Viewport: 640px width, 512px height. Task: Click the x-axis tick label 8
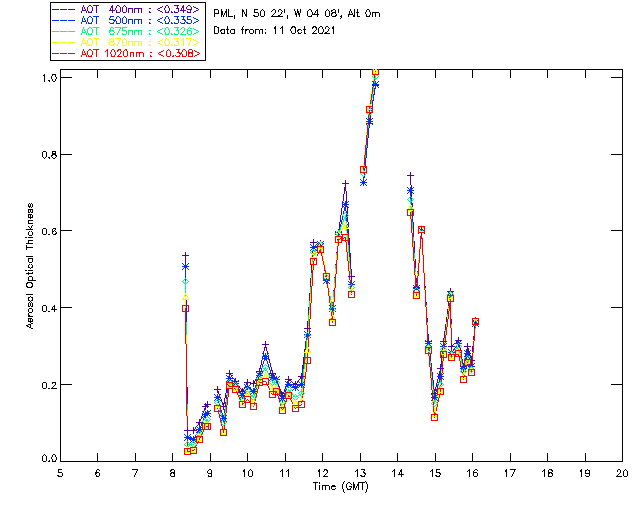173,473
